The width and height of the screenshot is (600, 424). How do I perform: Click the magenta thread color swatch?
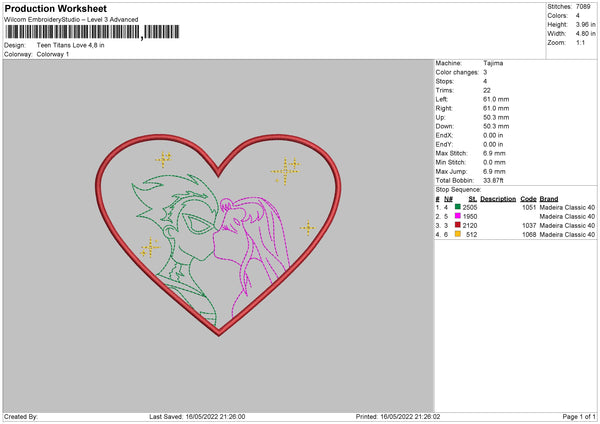[458, 216]
